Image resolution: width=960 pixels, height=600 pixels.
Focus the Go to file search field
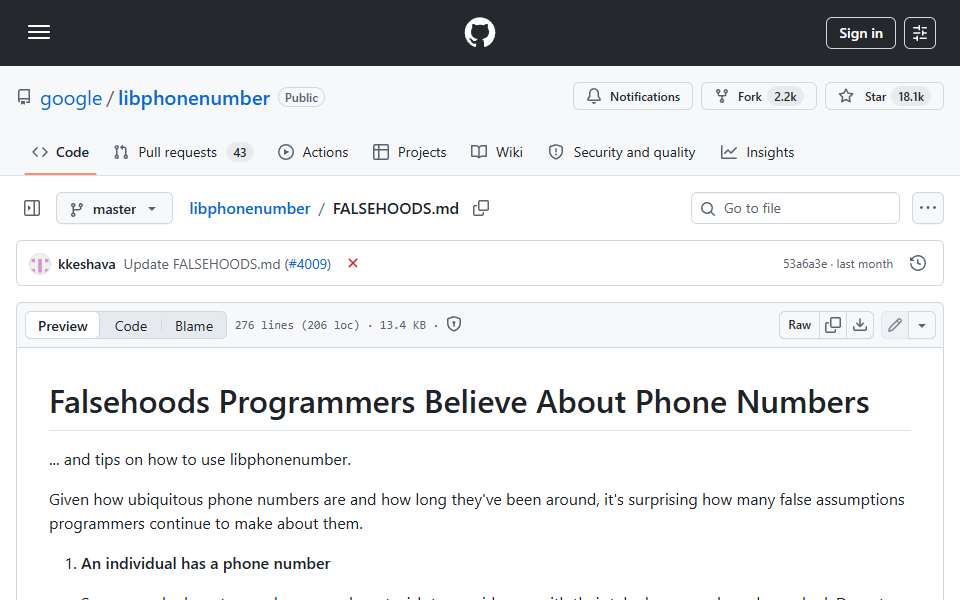[795, 208]
